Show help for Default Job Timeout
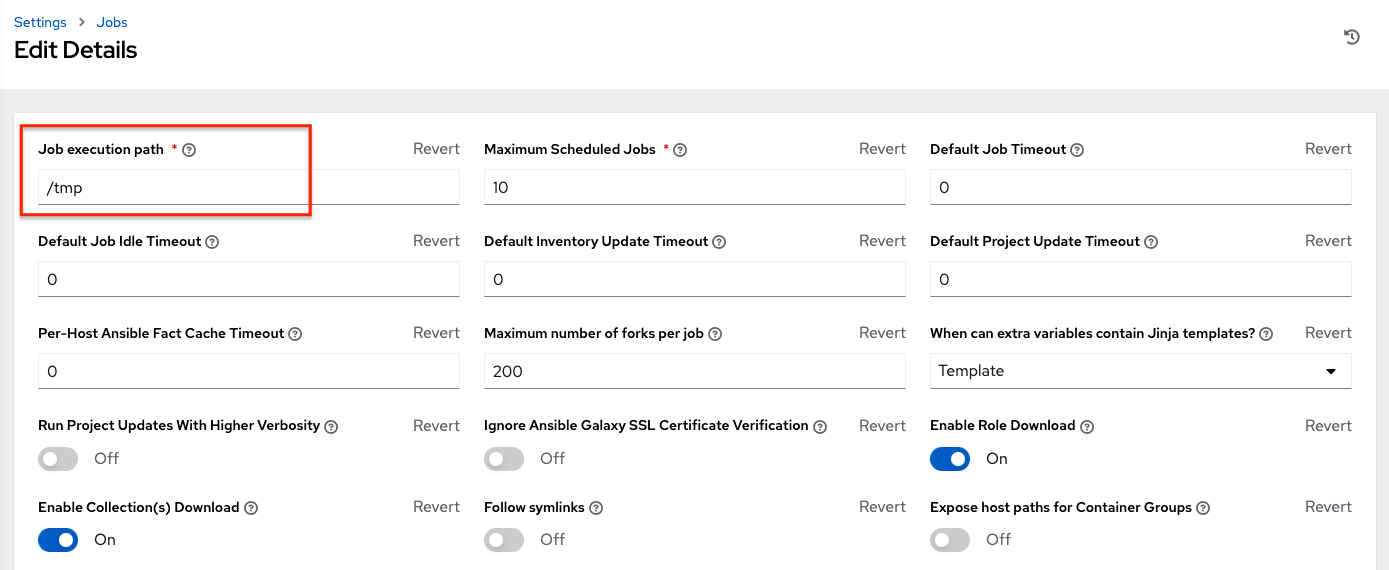 [x=1077, y=150]
